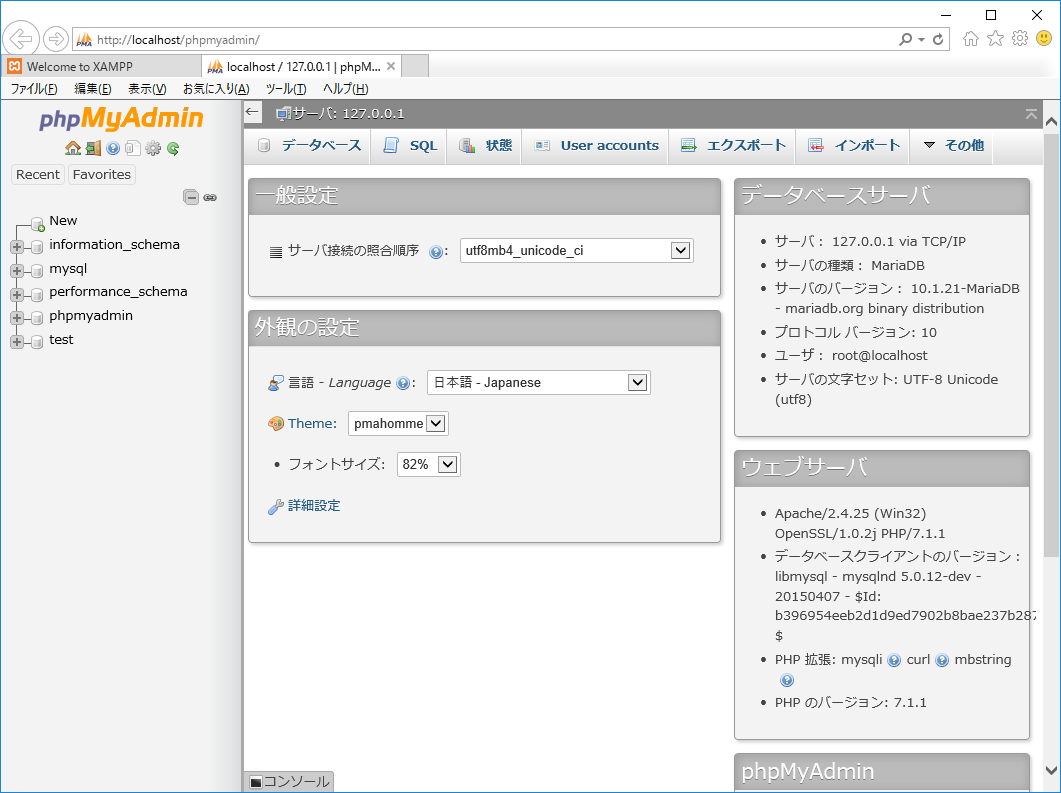The height and width of the screenshot is (793, 1061).
Task: Toggle the console panel at the bottom
Action: 288,782
